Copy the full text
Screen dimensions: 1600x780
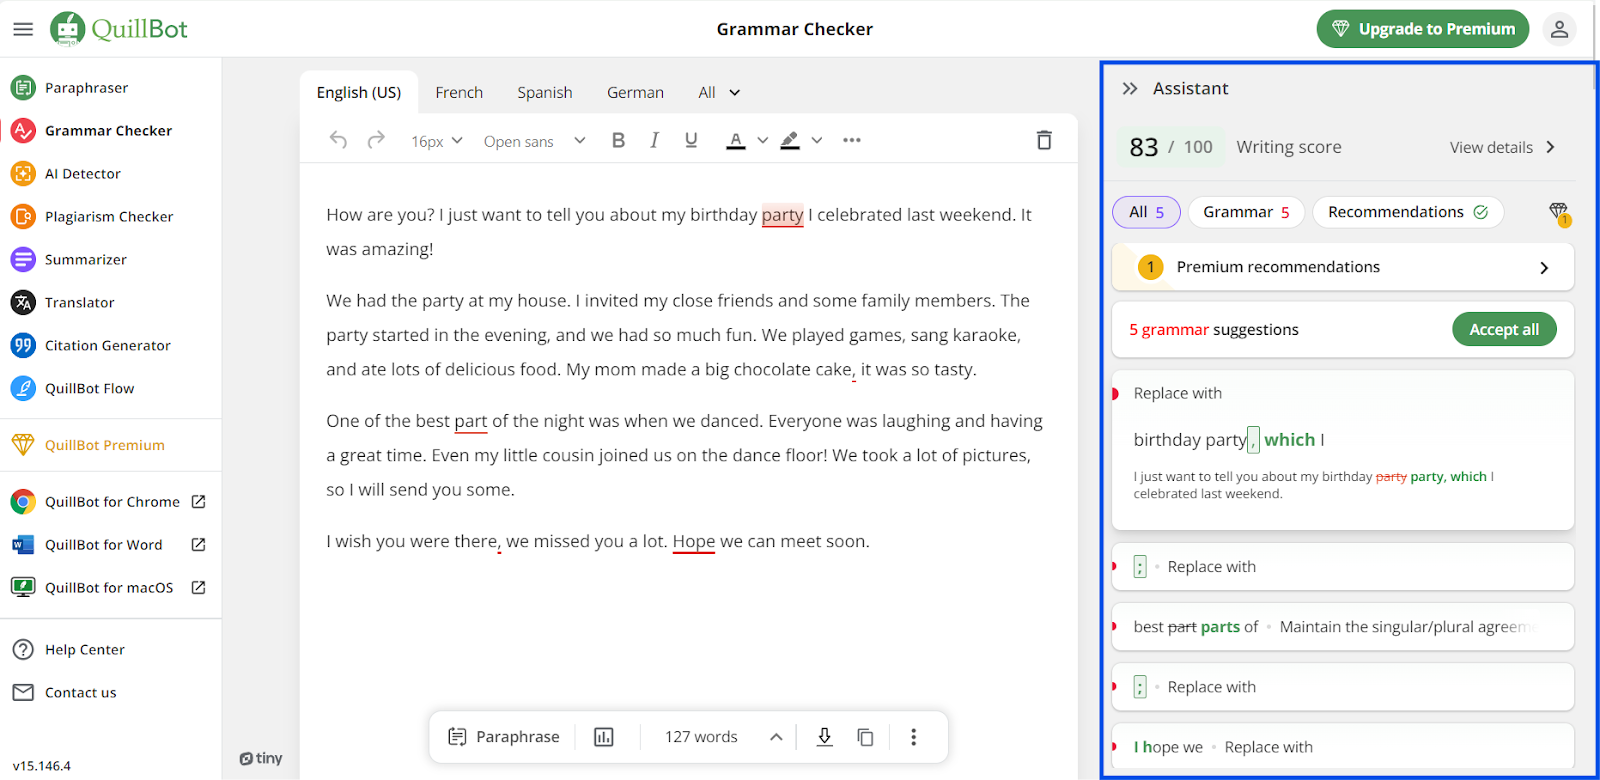pos(865,737)
